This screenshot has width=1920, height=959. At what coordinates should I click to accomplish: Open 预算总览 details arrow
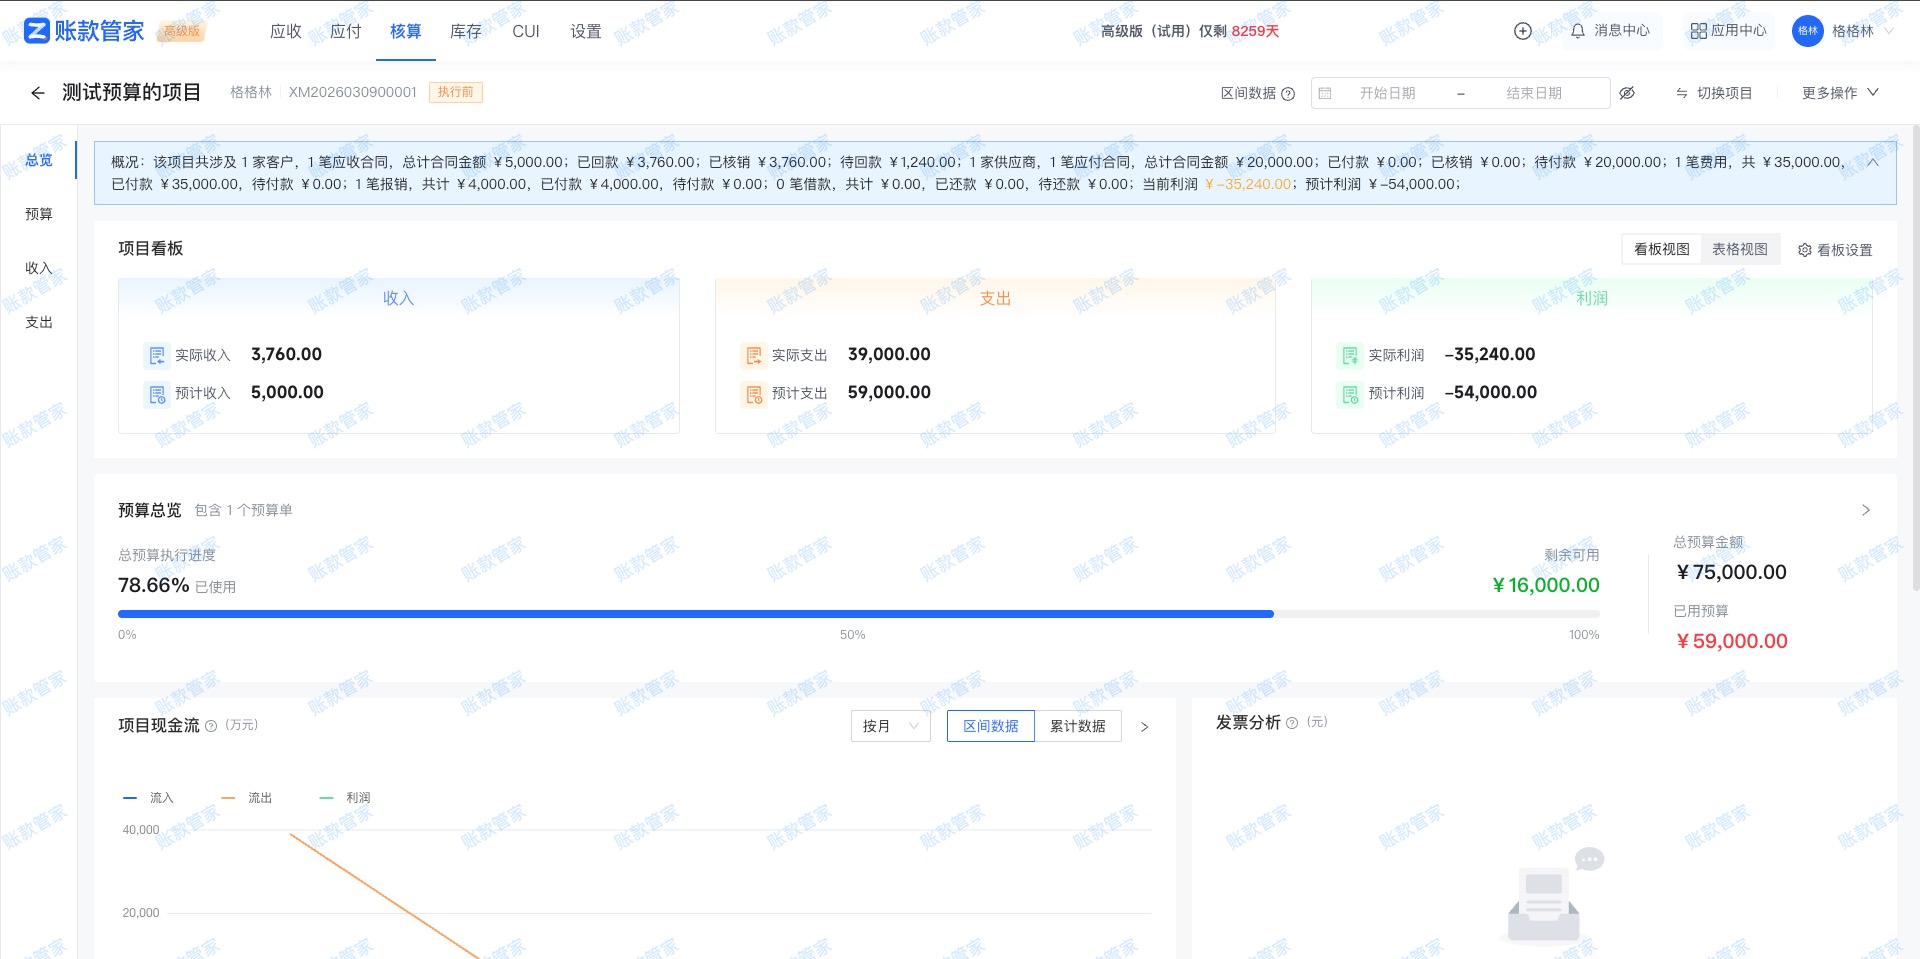point(1865,510)
